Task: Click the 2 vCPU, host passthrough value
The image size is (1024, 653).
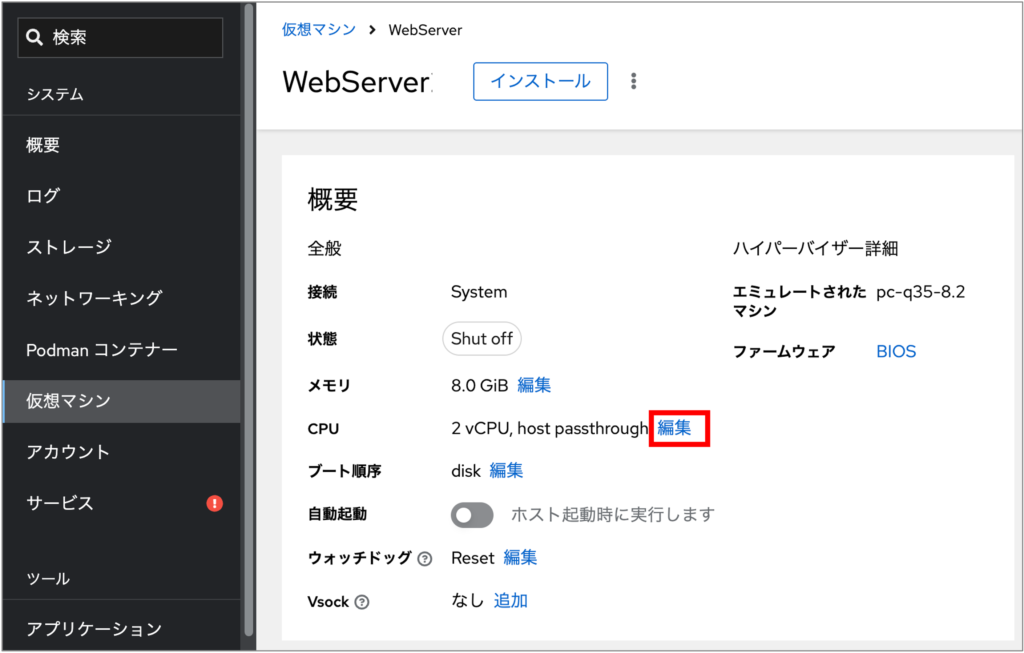Action: (x=549, y=428)
